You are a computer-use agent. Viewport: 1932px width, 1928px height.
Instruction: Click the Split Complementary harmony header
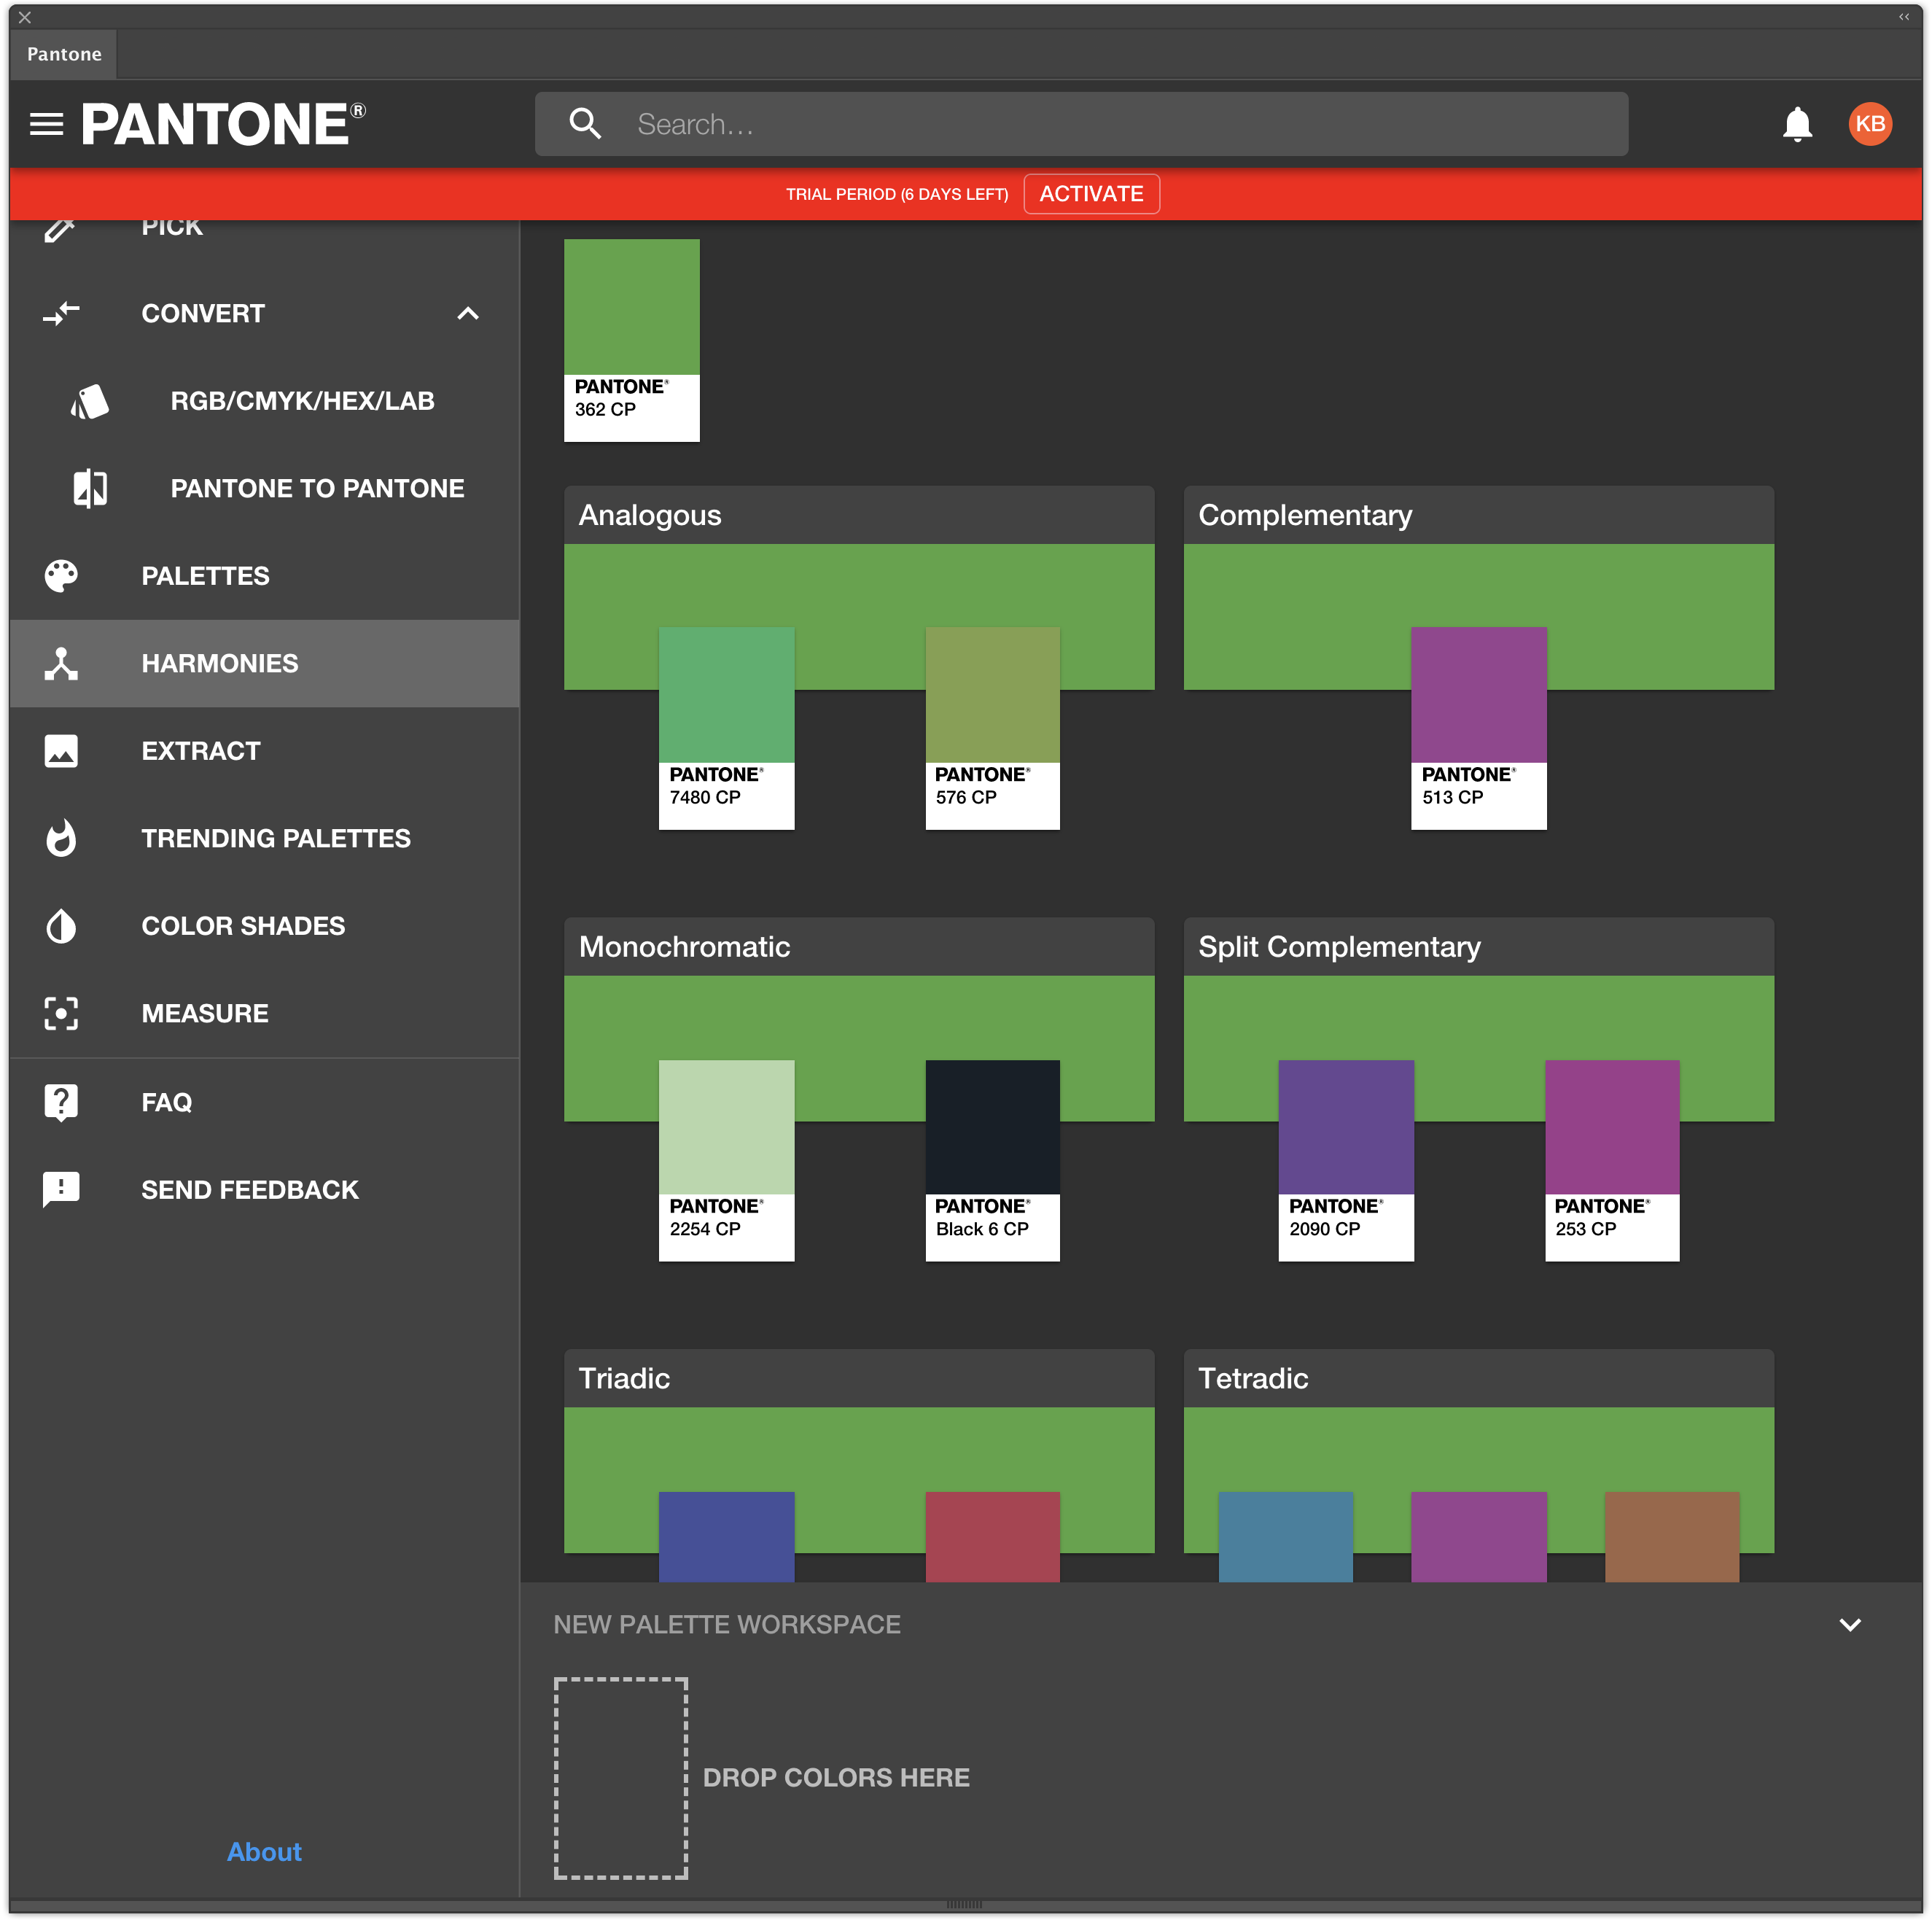1478,947
